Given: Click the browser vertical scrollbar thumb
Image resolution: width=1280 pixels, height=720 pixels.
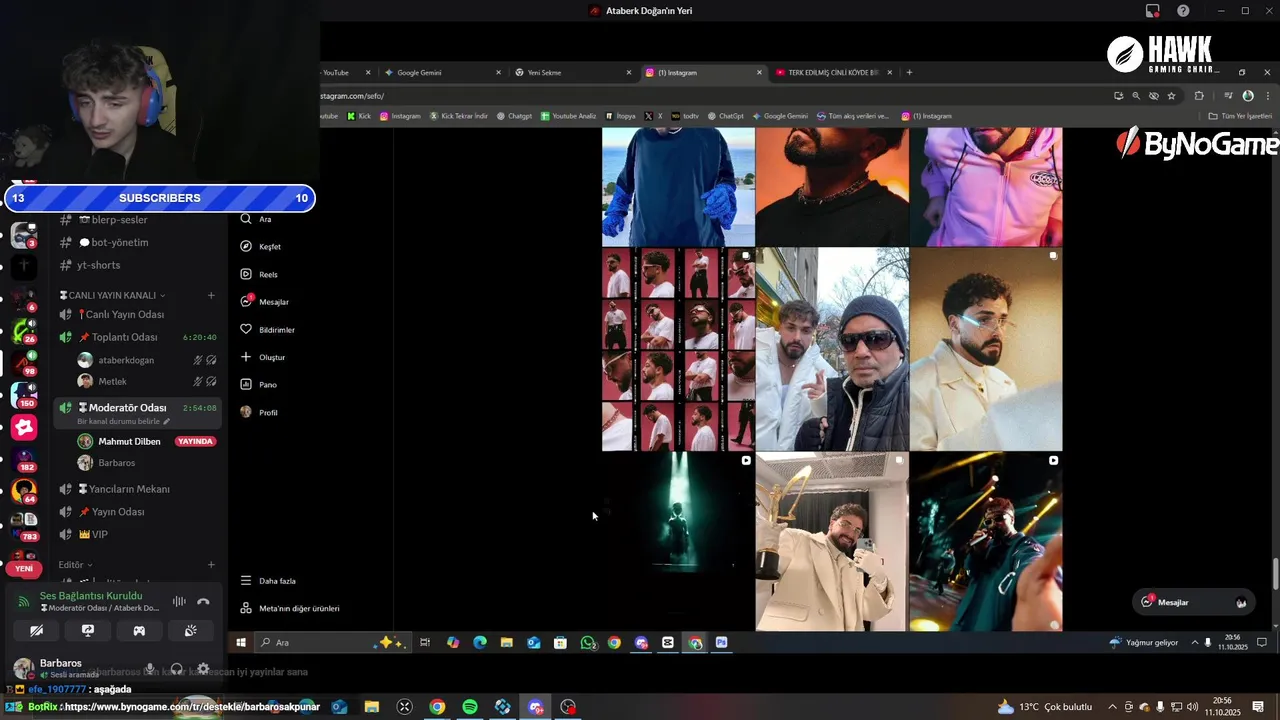Looking at the screenshot, I should (1275, 575).
